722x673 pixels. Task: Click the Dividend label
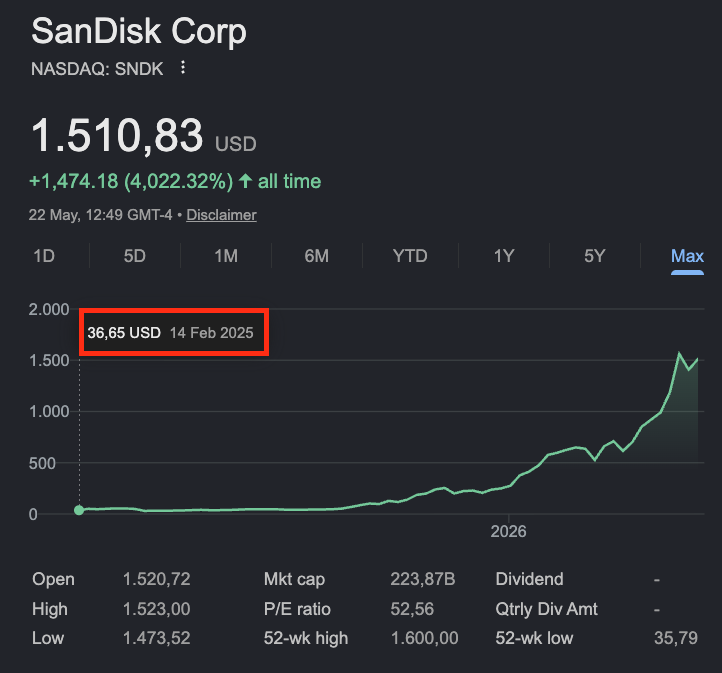(x=530, y=579)
